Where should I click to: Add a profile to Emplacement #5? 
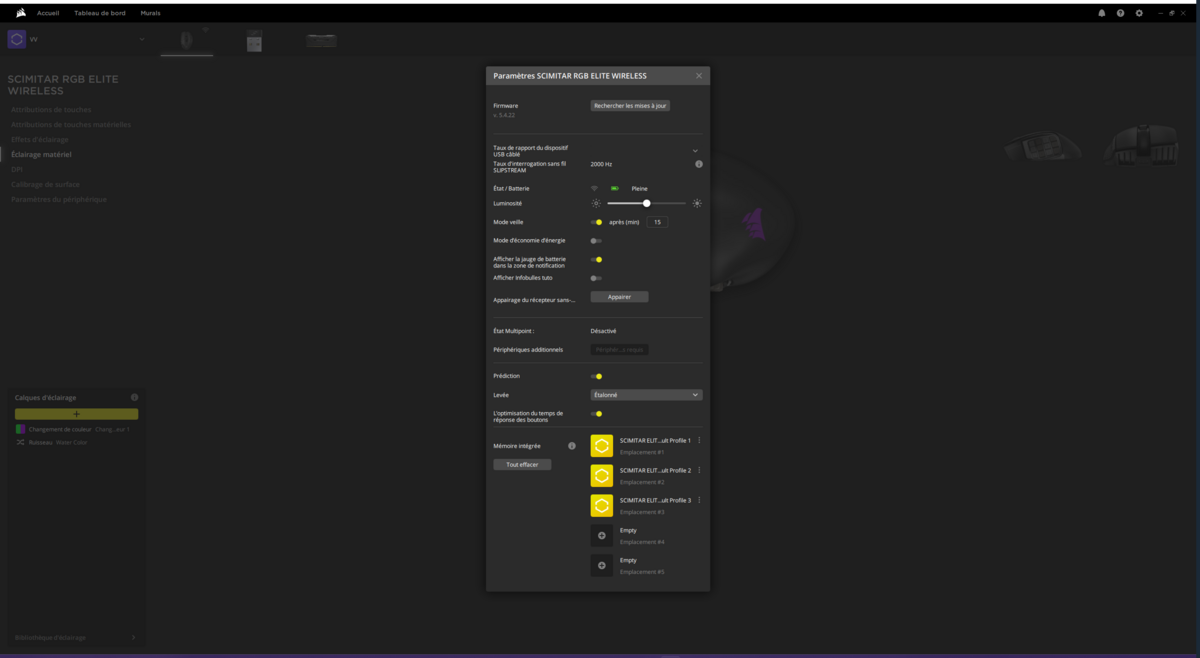click(x=602, y=565)
